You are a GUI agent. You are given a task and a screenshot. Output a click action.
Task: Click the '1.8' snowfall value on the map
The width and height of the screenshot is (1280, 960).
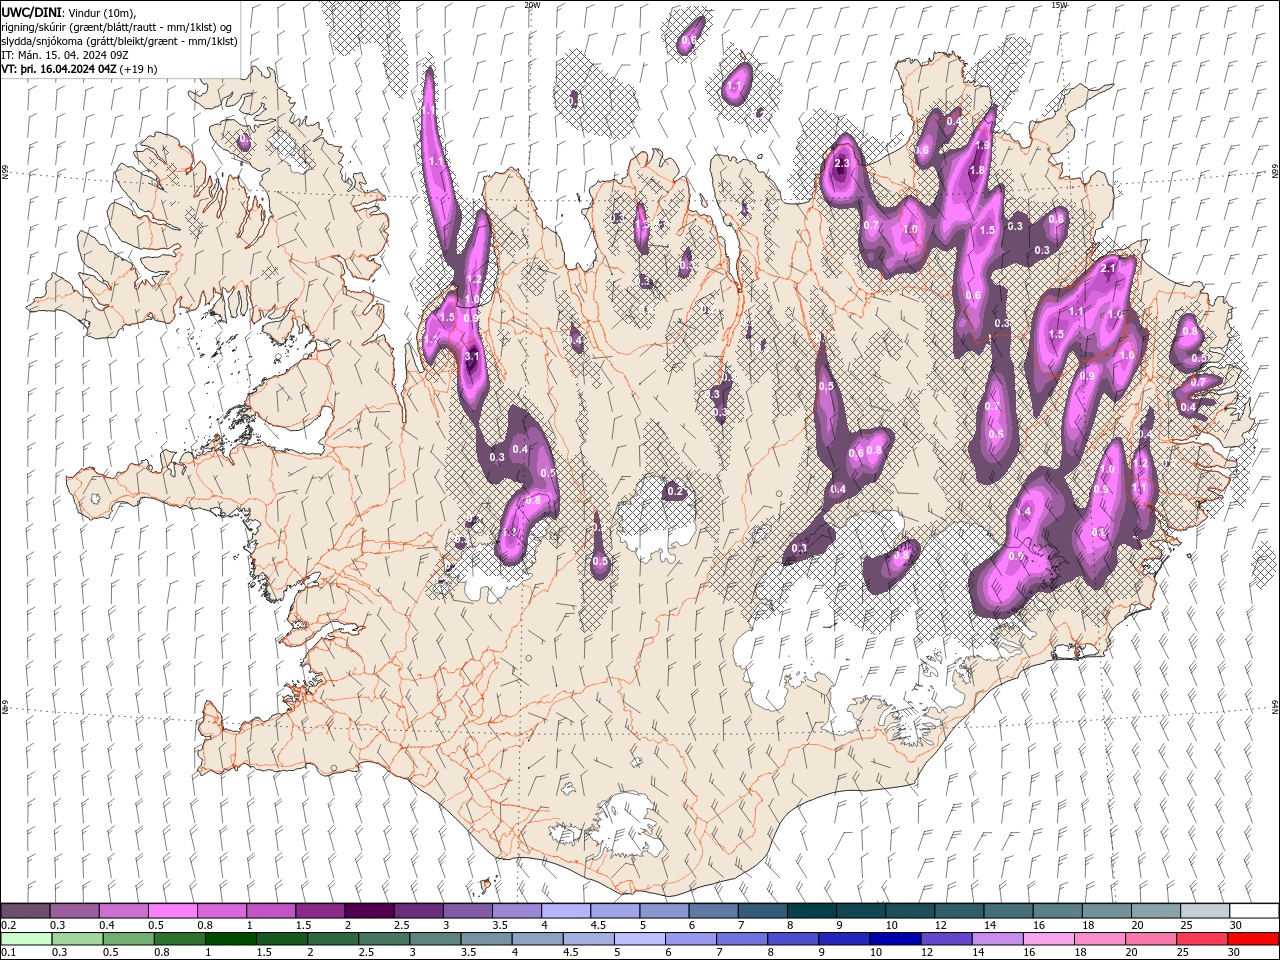point(977,170)
